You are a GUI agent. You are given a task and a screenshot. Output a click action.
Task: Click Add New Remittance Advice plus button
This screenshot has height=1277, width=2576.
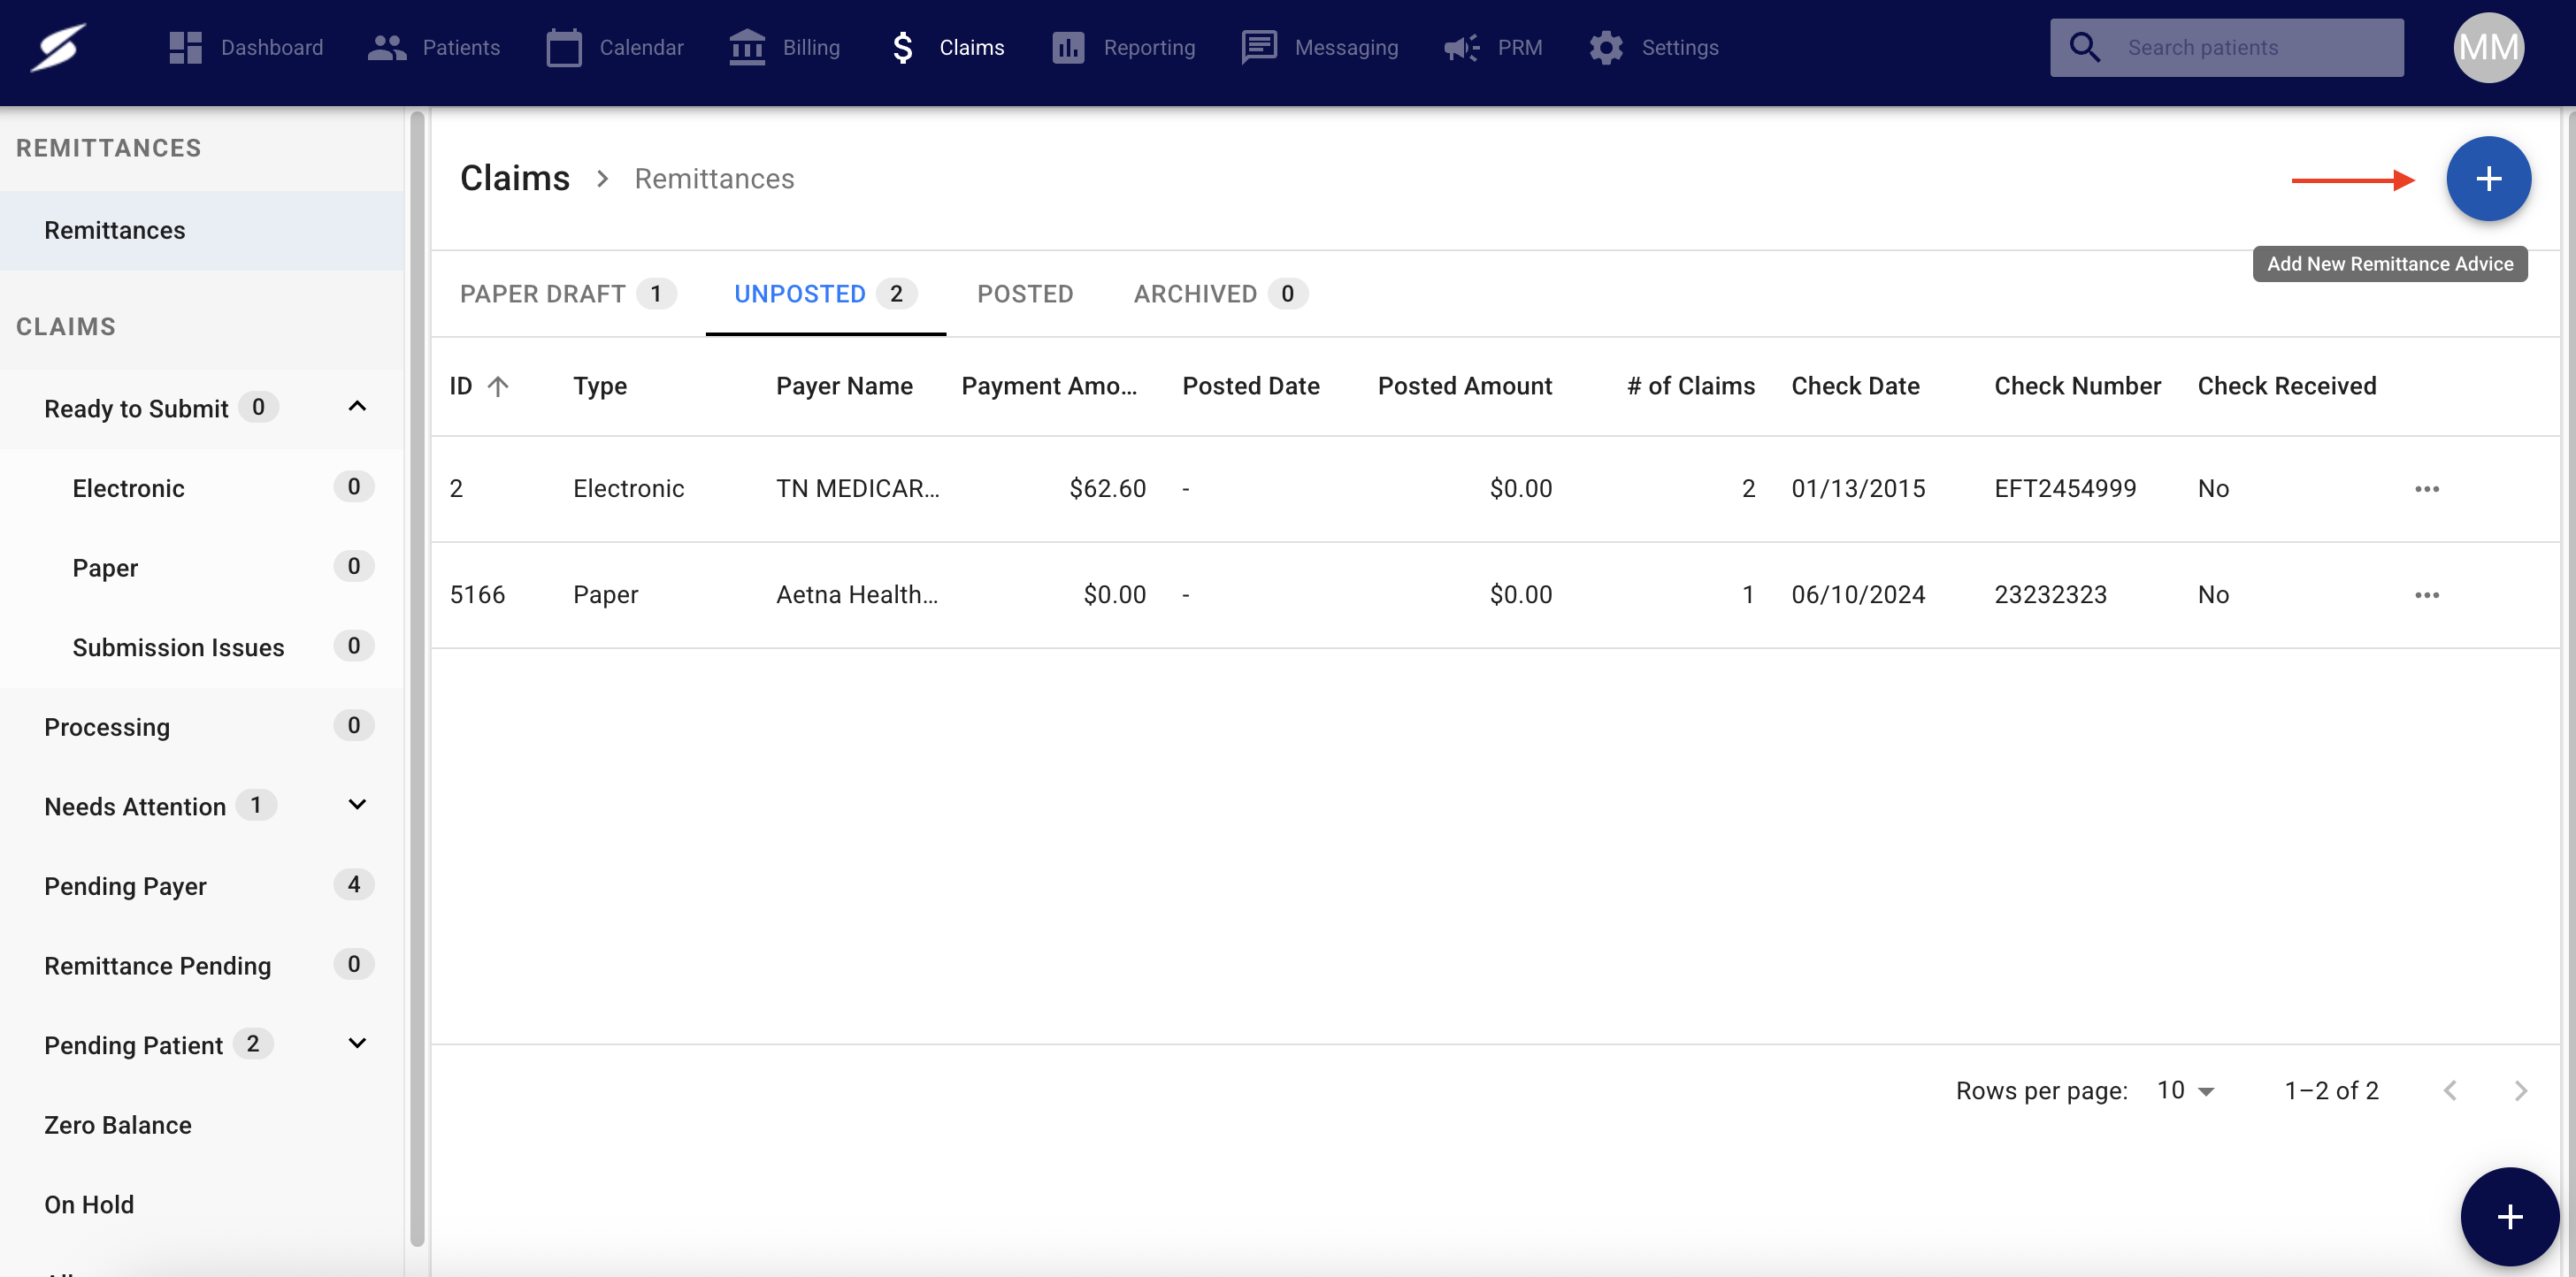click(2488, 179)
